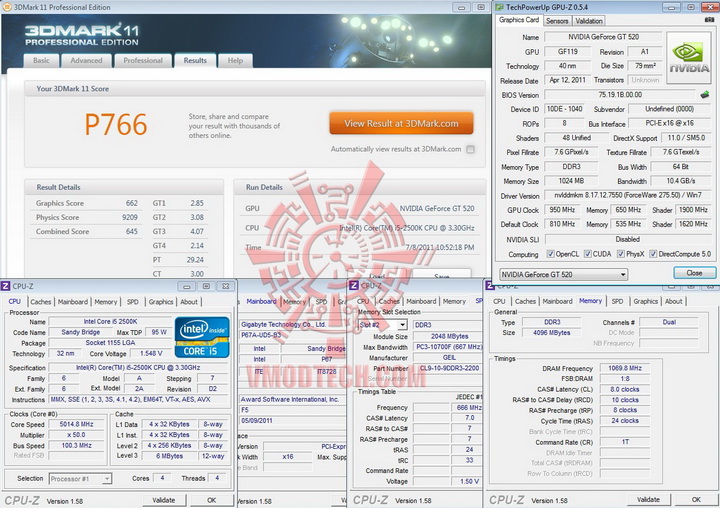Click the Save button in Run Details
The width and height of the screenshot is (720, 508).
point(441,276)
